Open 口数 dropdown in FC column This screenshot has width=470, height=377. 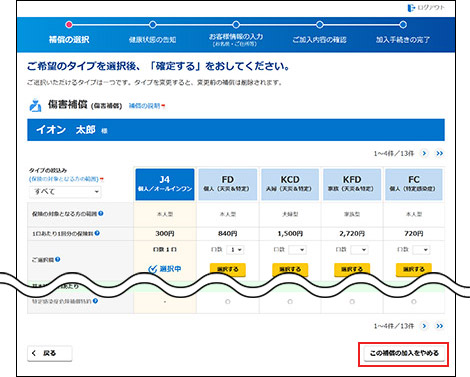tap(421, 250)
